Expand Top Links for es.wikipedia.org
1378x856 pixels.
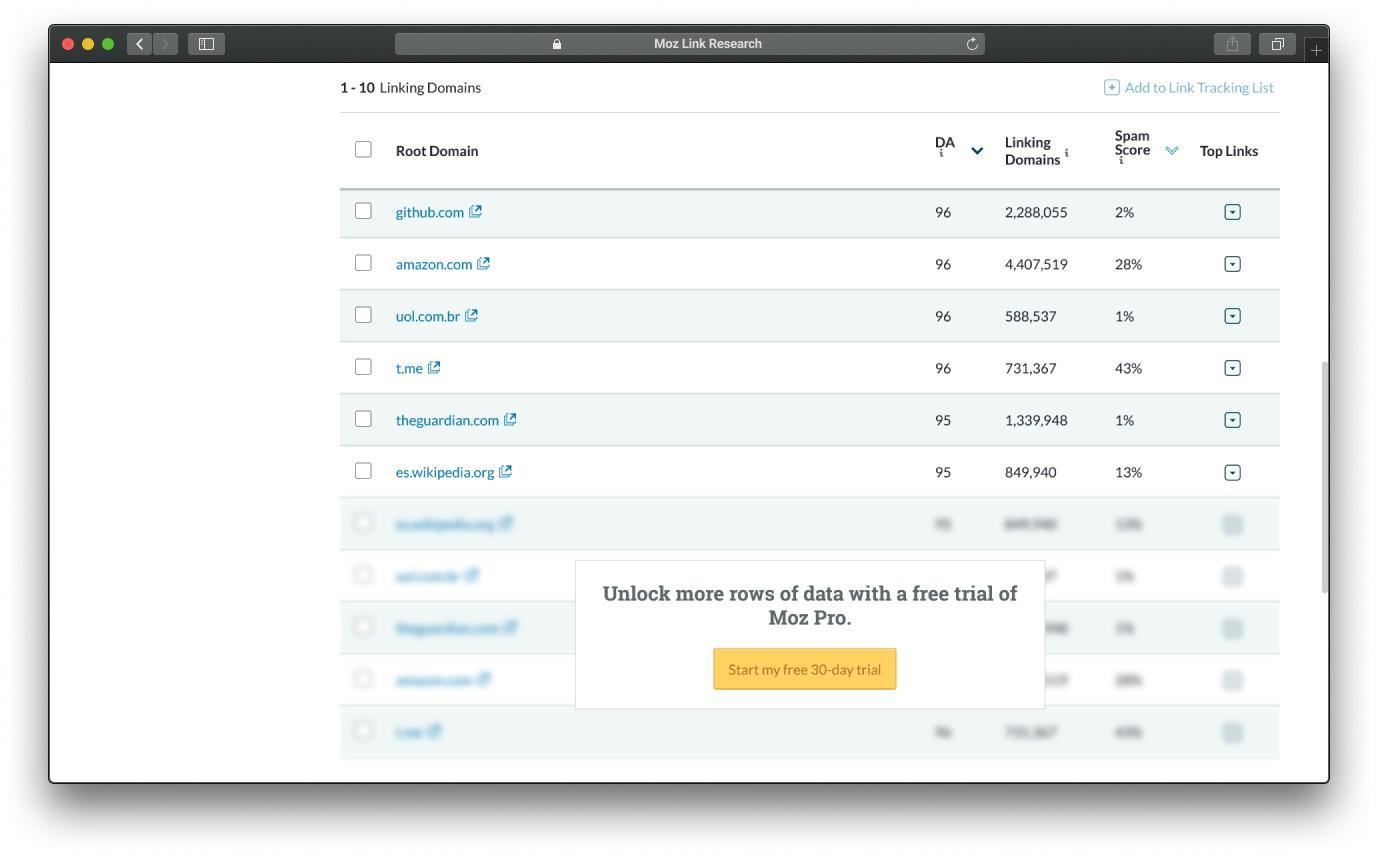1232,472
